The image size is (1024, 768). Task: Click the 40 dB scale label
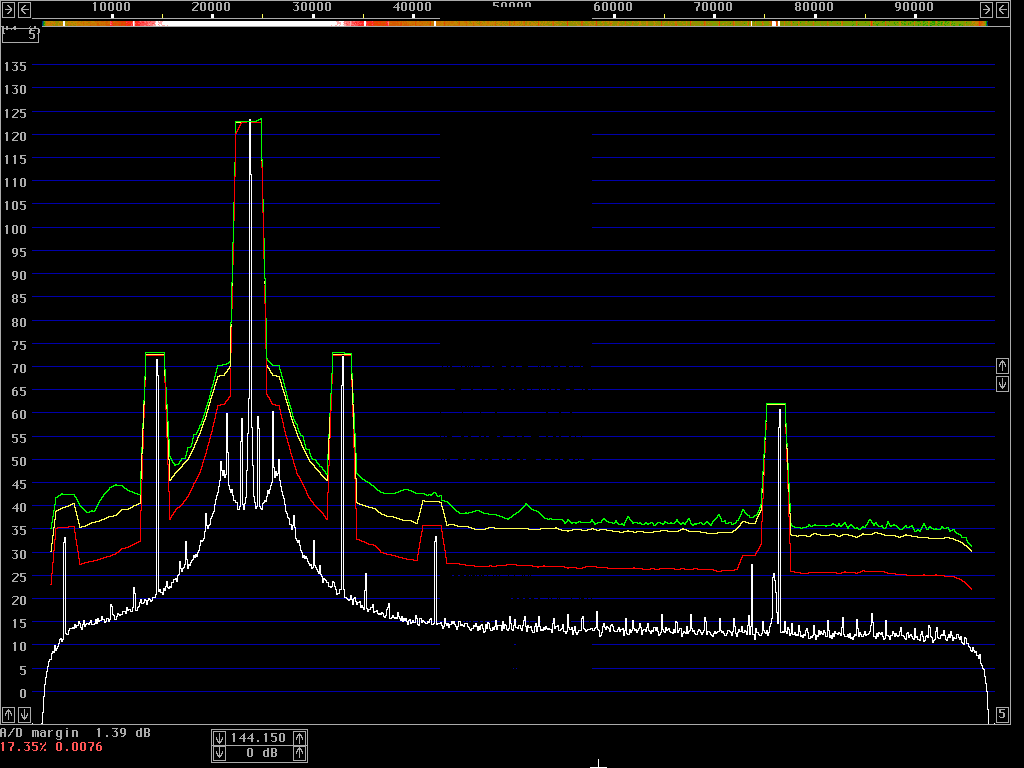pos(19,507)
